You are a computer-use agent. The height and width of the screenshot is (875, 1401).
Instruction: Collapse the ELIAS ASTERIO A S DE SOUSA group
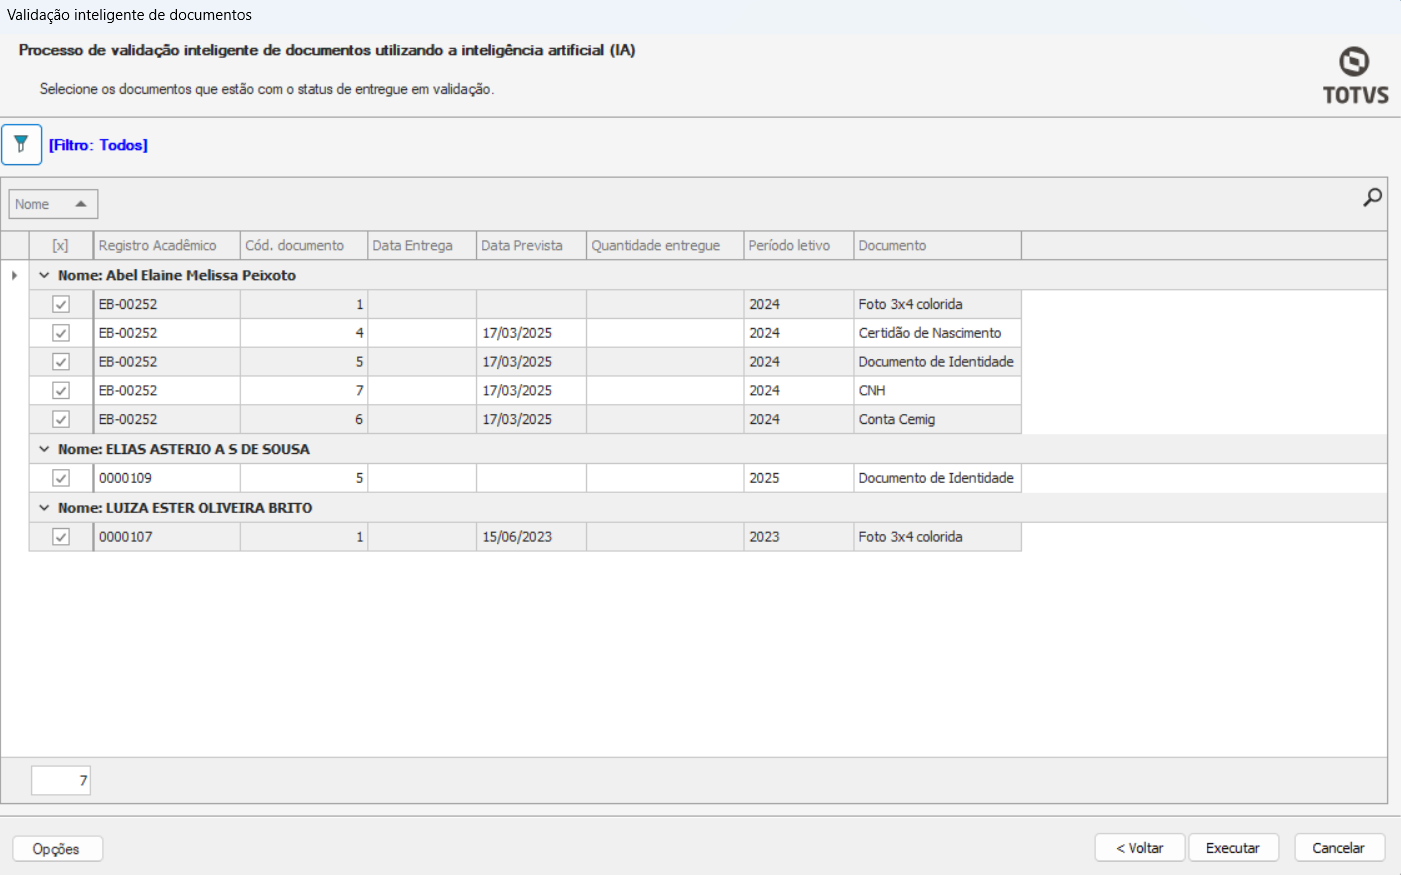[x=44, y=449]
